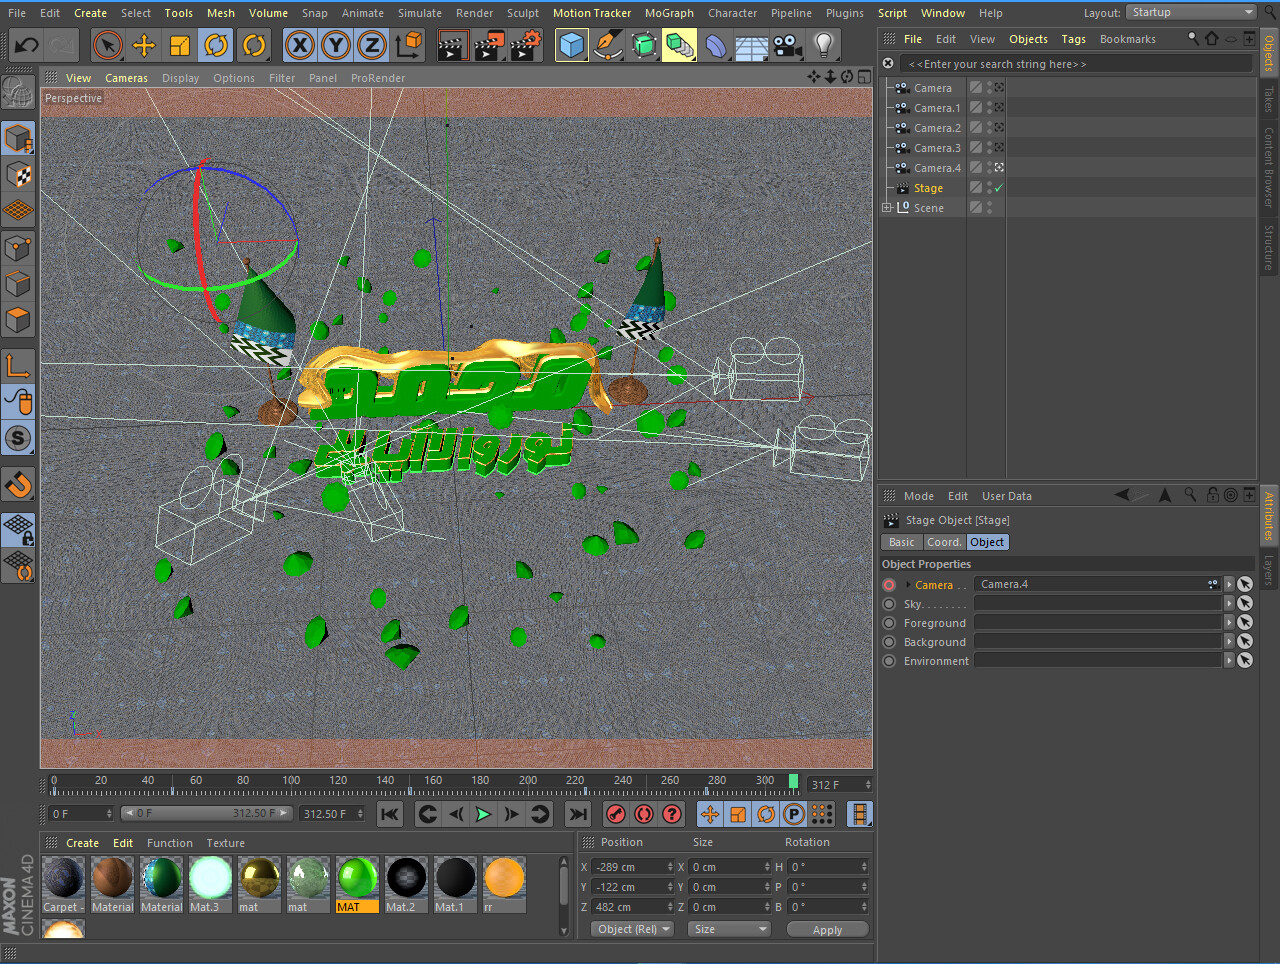Toggle the Stage object's enabled checkmark

tap(1000, 187)
